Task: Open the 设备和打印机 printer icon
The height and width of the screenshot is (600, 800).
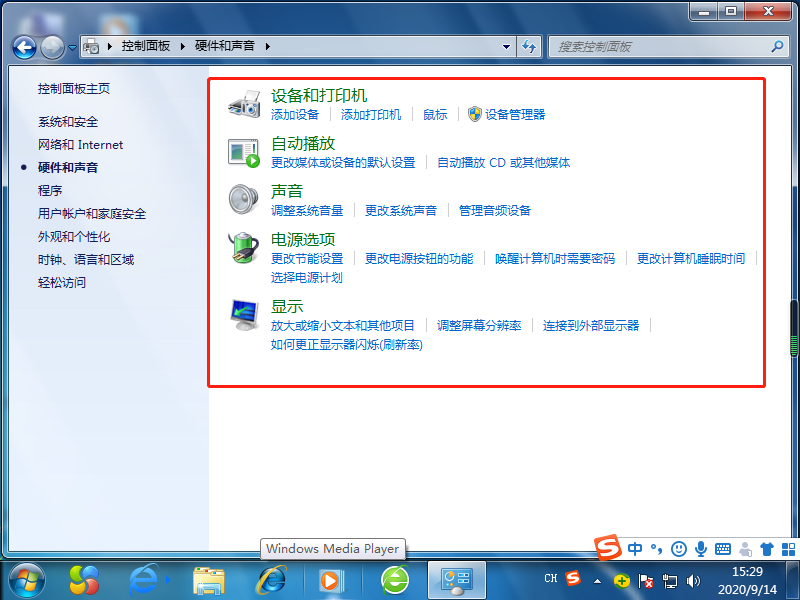Action: click(x=244, y=104)
